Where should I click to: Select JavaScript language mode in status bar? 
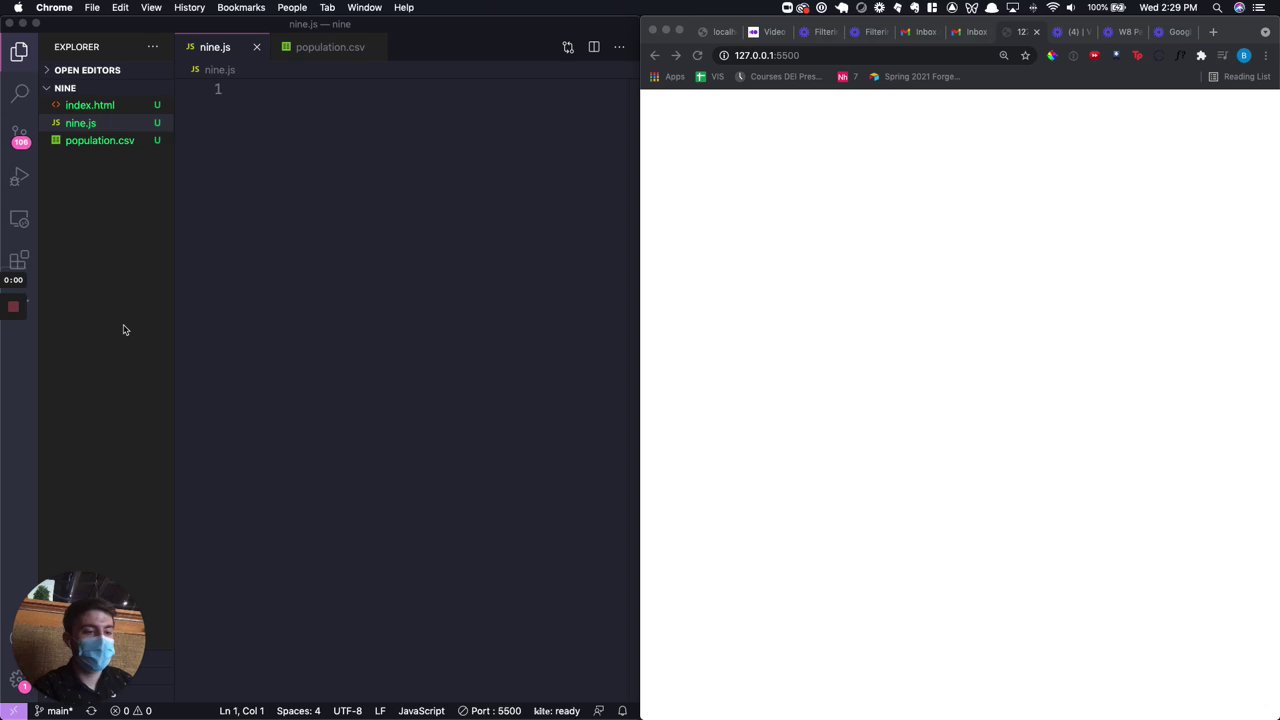(421, 711)
